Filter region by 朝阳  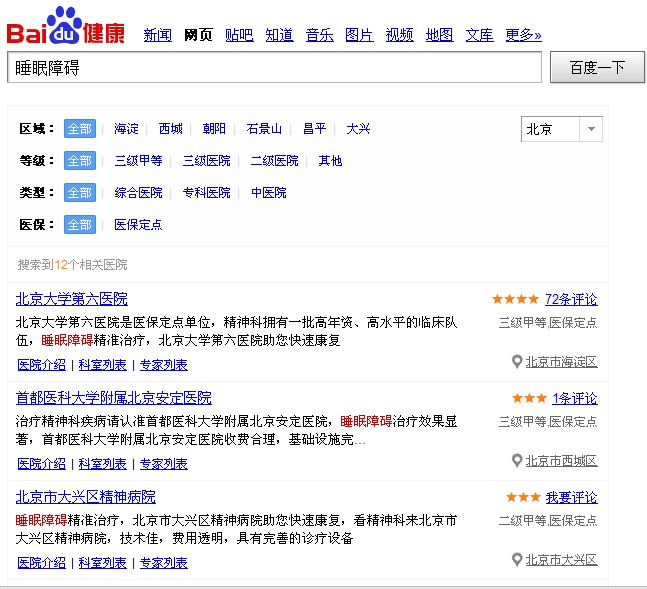(x=214, y=129)
